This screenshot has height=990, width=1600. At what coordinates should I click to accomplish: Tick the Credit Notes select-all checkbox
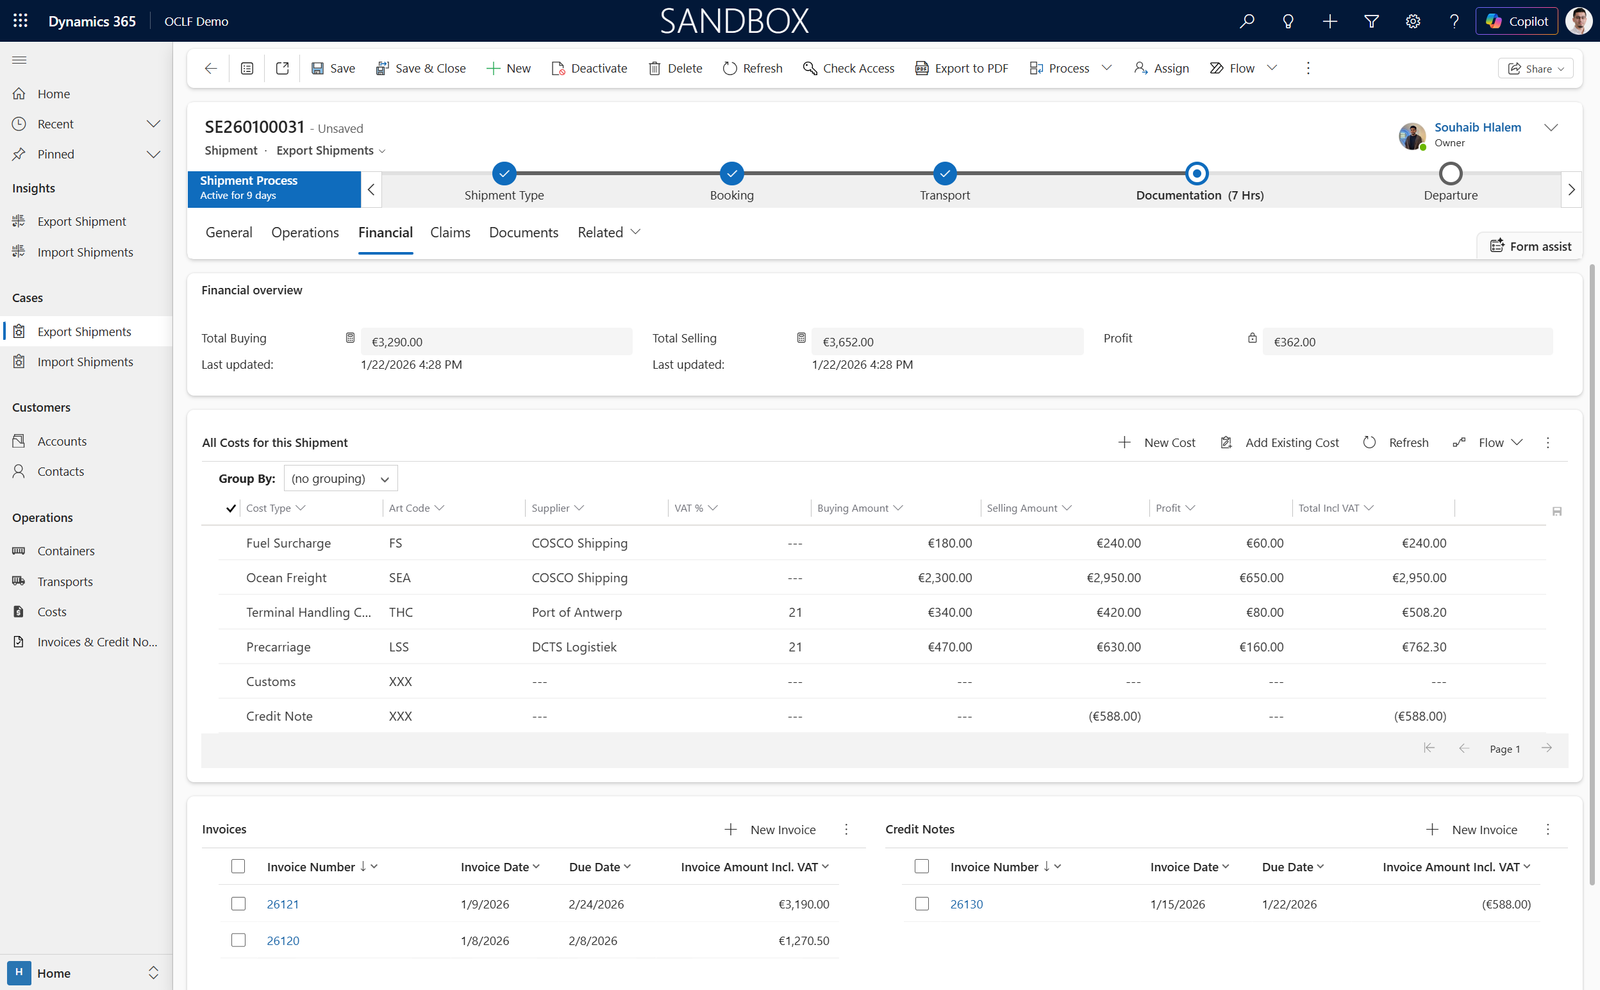(921, 866)
